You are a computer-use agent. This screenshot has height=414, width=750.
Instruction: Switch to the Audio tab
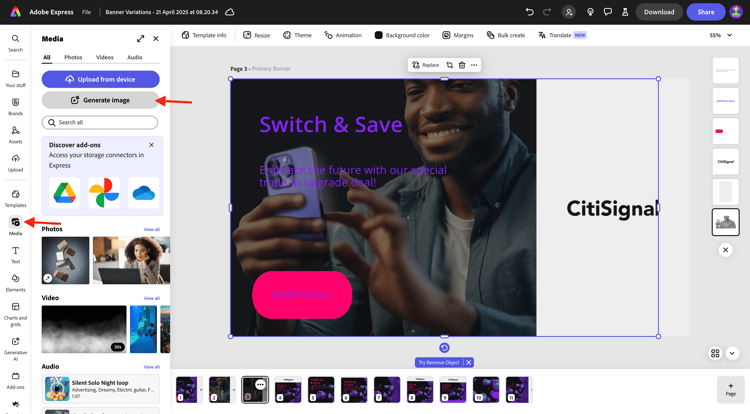pos(134,57)
